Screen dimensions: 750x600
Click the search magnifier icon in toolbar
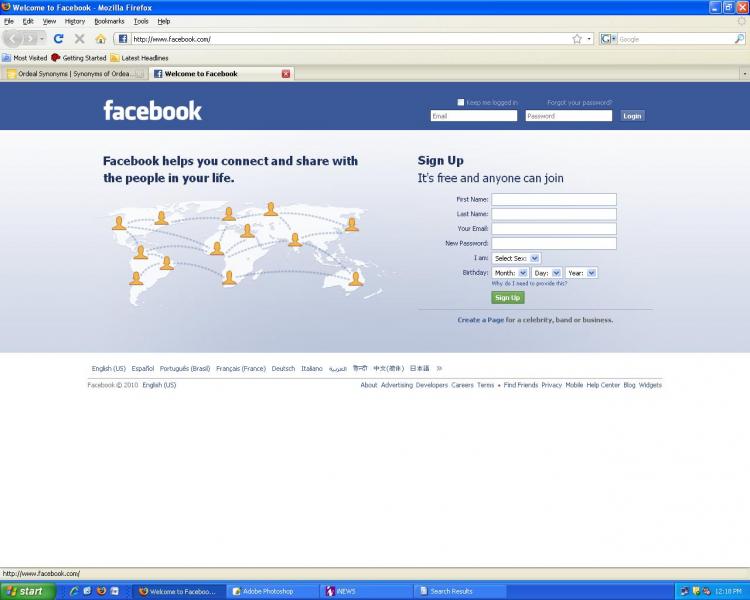click(739, 39)
